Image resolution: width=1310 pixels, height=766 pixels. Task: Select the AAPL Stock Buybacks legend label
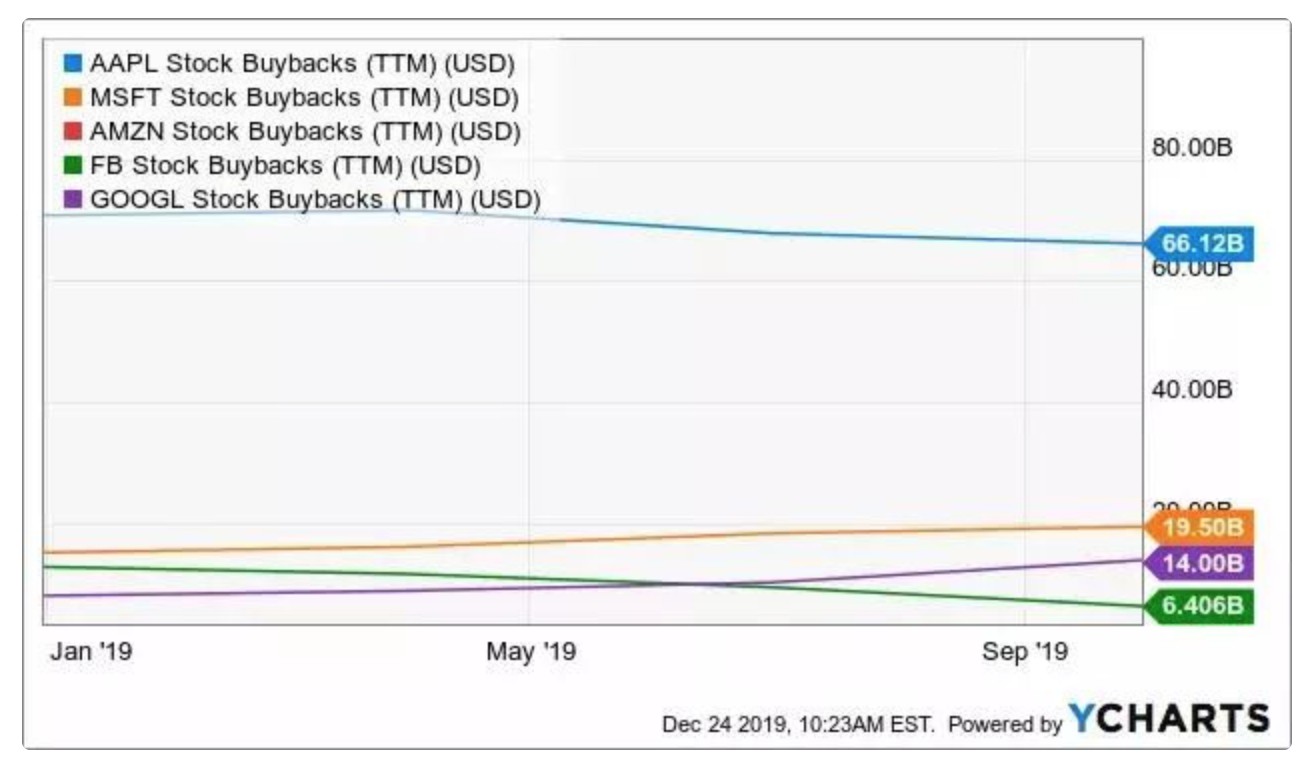302,65
